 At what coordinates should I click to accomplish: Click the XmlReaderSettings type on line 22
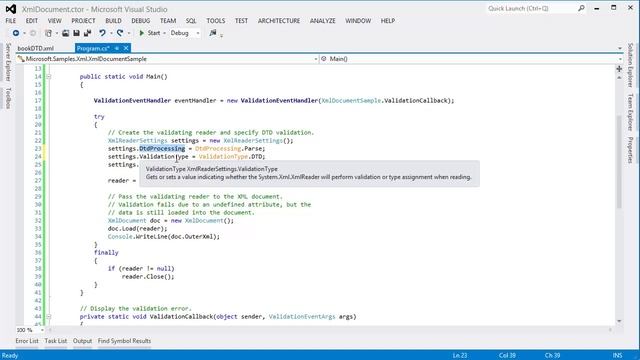138,140
